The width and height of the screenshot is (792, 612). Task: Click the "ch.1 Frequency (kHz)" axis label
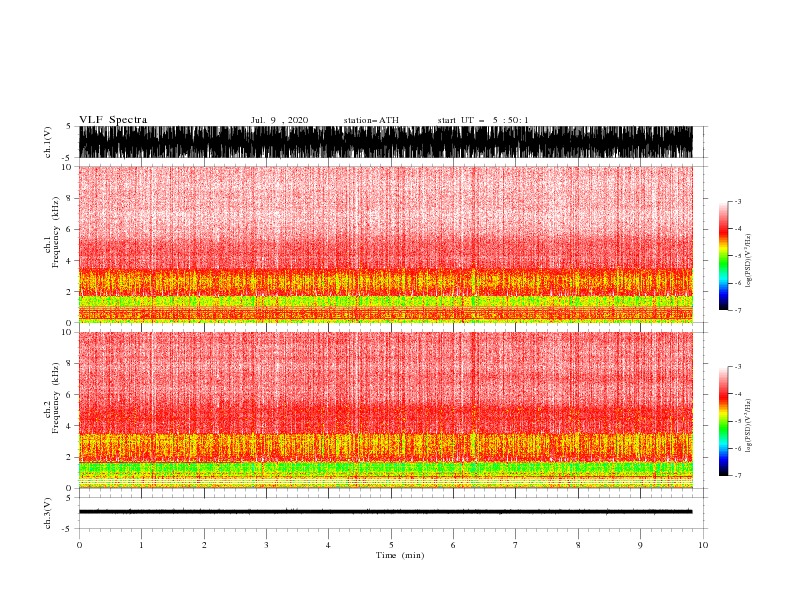(52, 232)
